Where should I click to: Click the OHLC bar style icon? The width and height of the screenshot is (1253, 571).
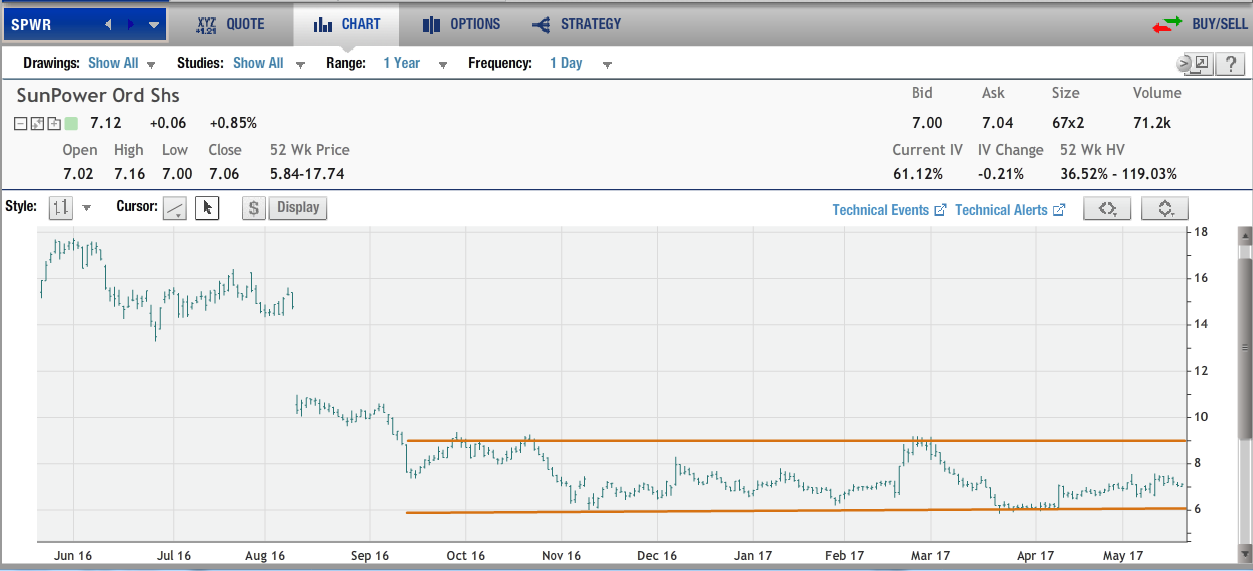[60, 208]
